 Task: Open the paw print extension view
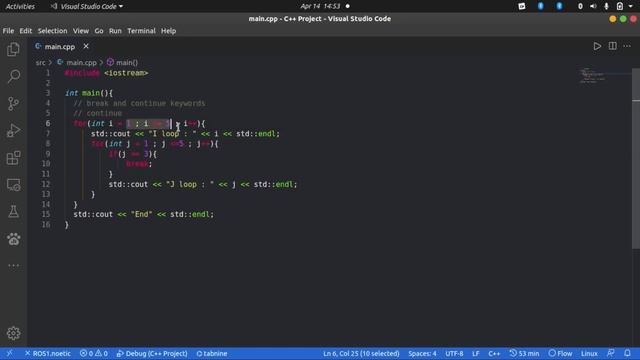13,239
